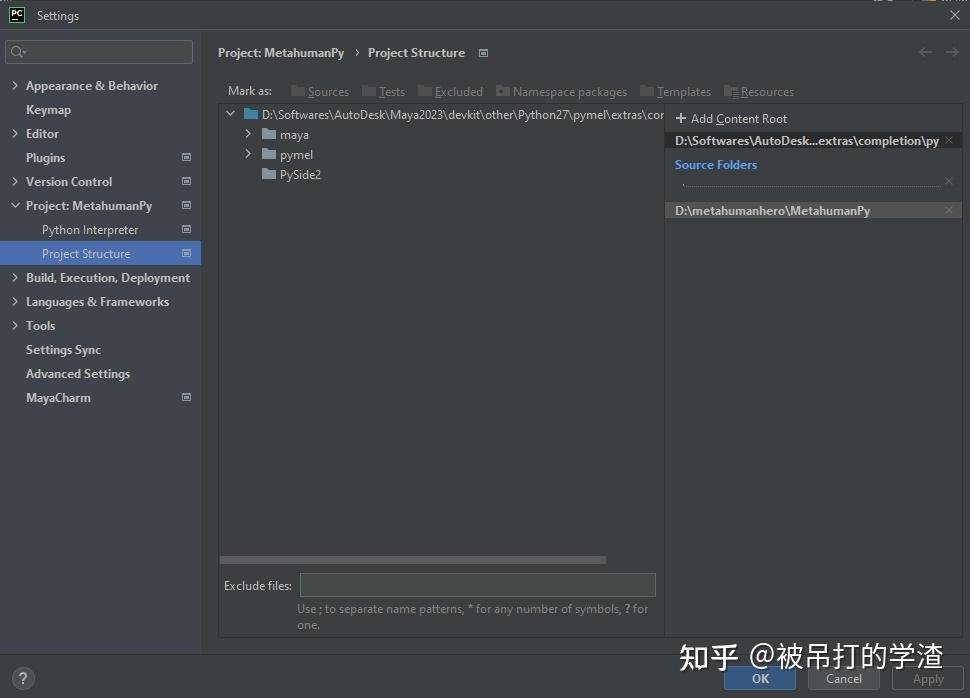Click the help question mark icon

point(22,678)
